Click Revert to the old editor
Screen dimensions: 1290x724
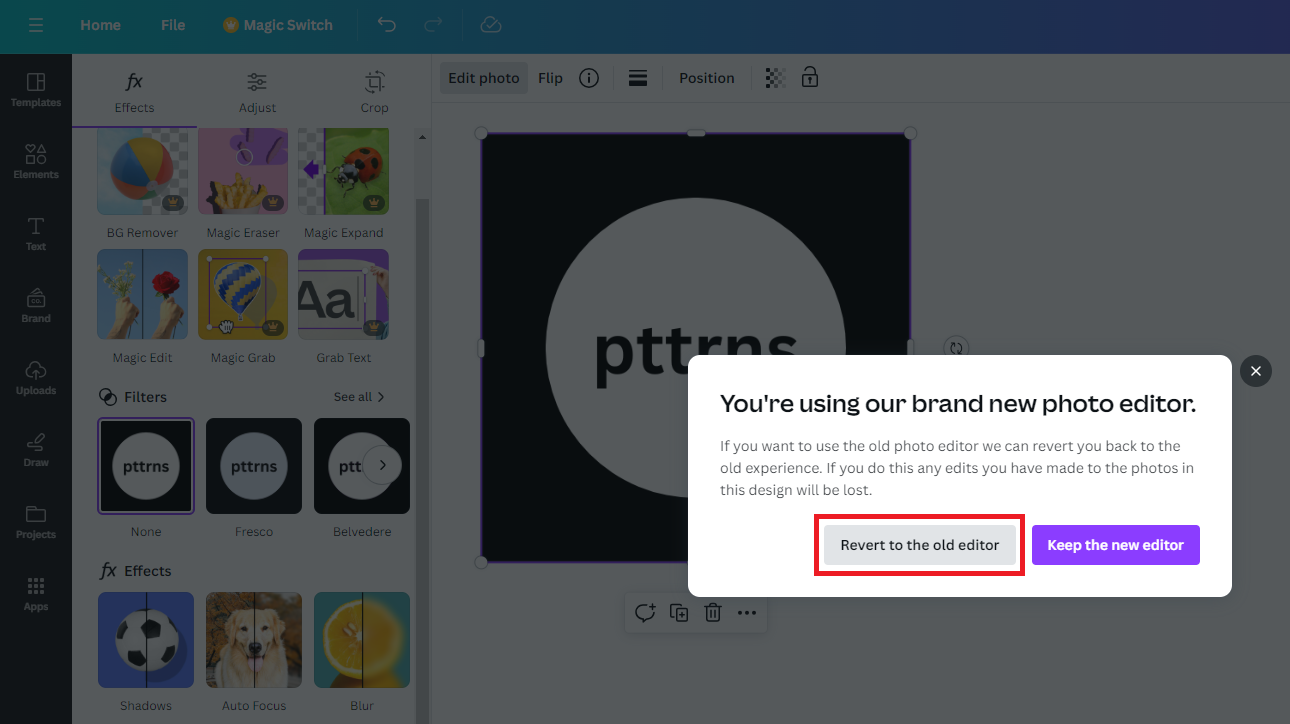tap(920, 545)
